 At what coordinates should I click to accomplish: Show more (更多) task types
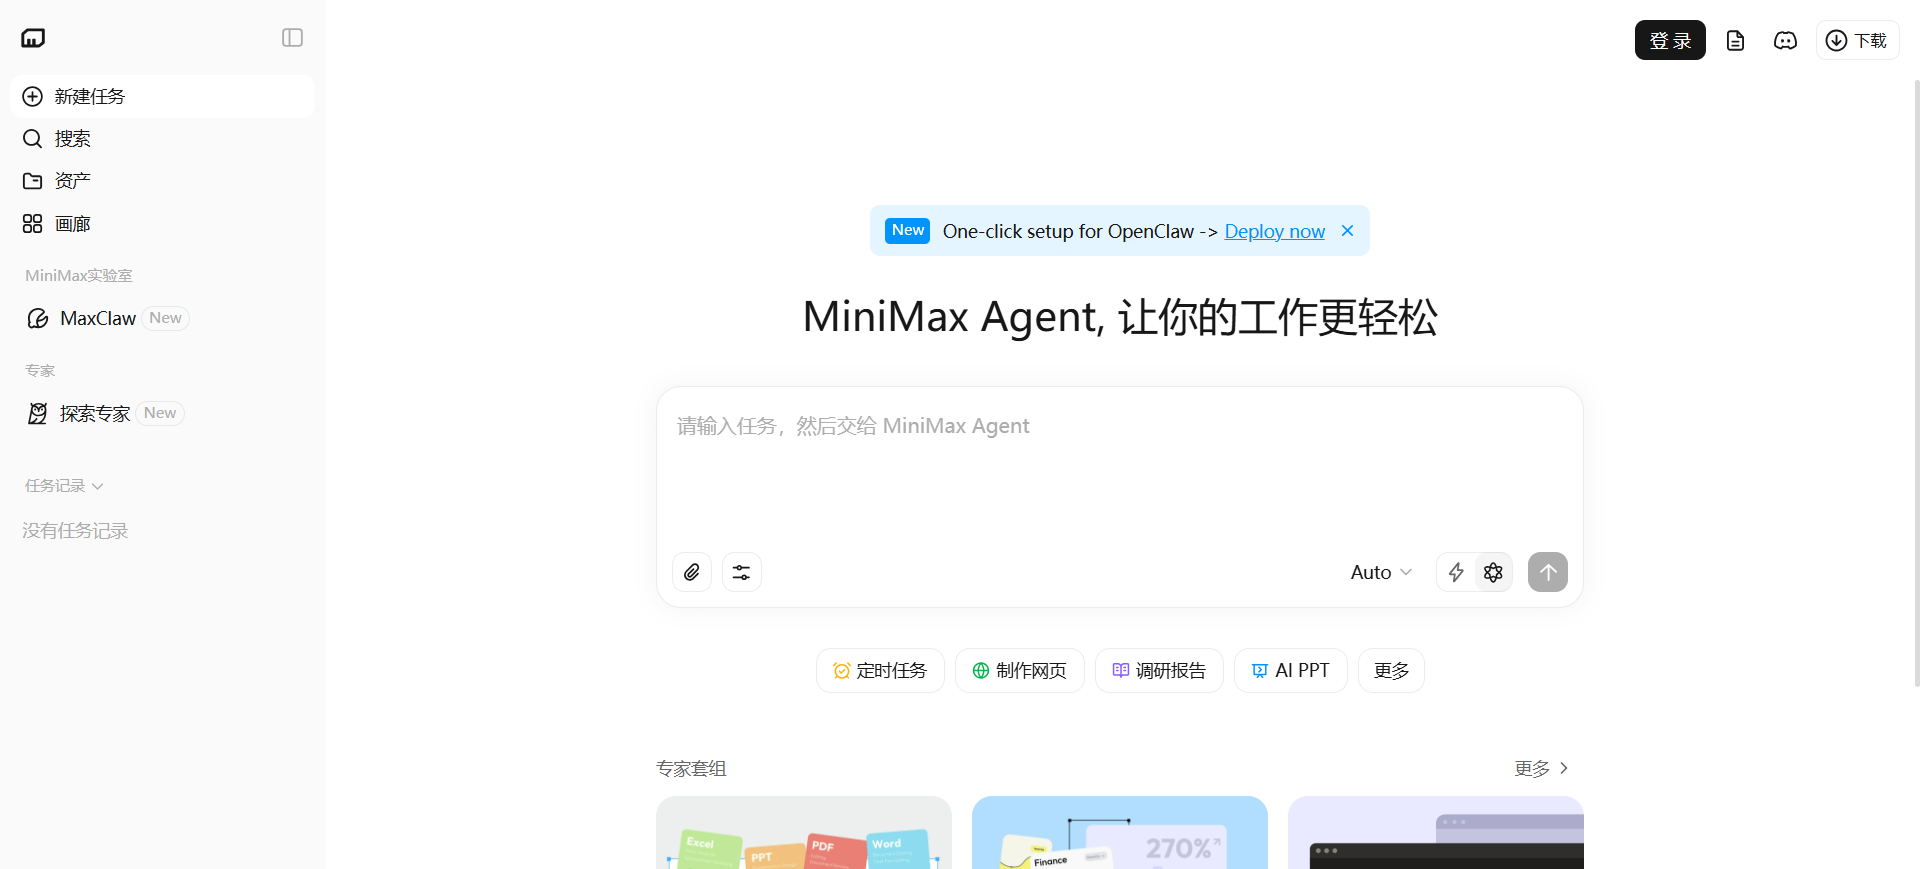[x=1391, y=670]
